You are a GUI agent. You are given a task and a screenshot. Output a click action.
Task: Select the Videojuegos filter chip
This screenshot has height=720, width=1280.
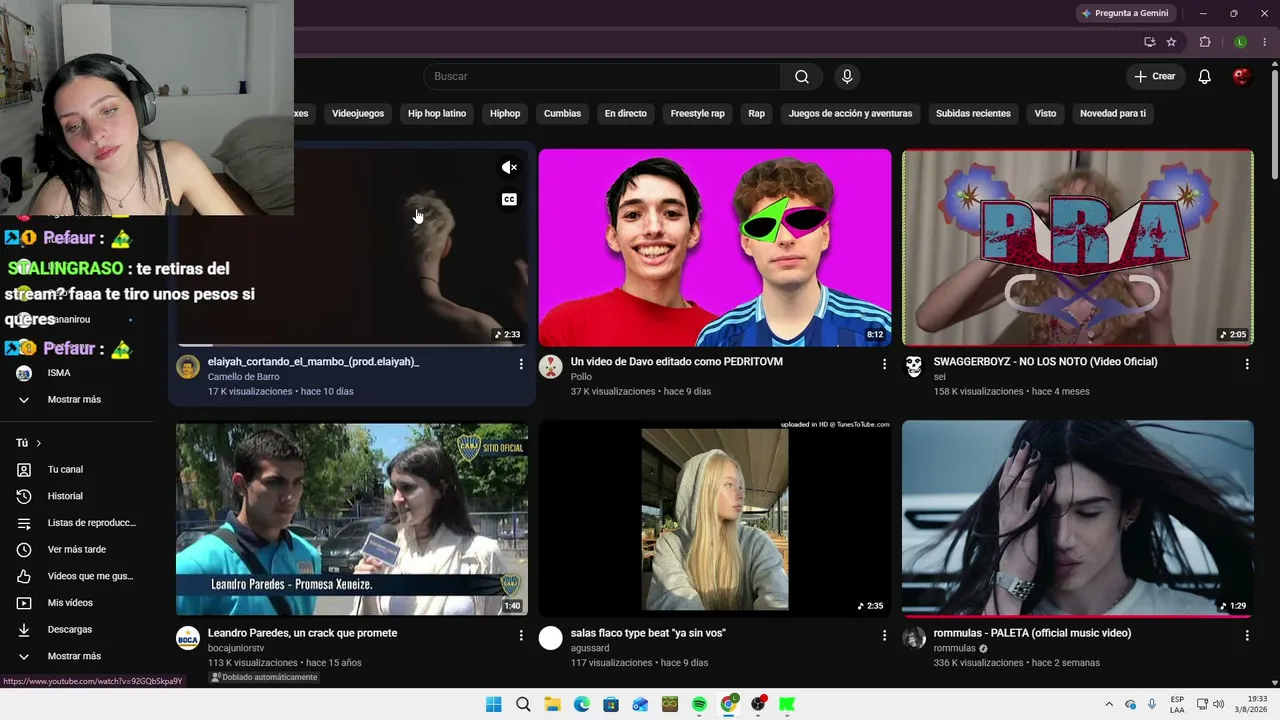click(x=358, y=113)
